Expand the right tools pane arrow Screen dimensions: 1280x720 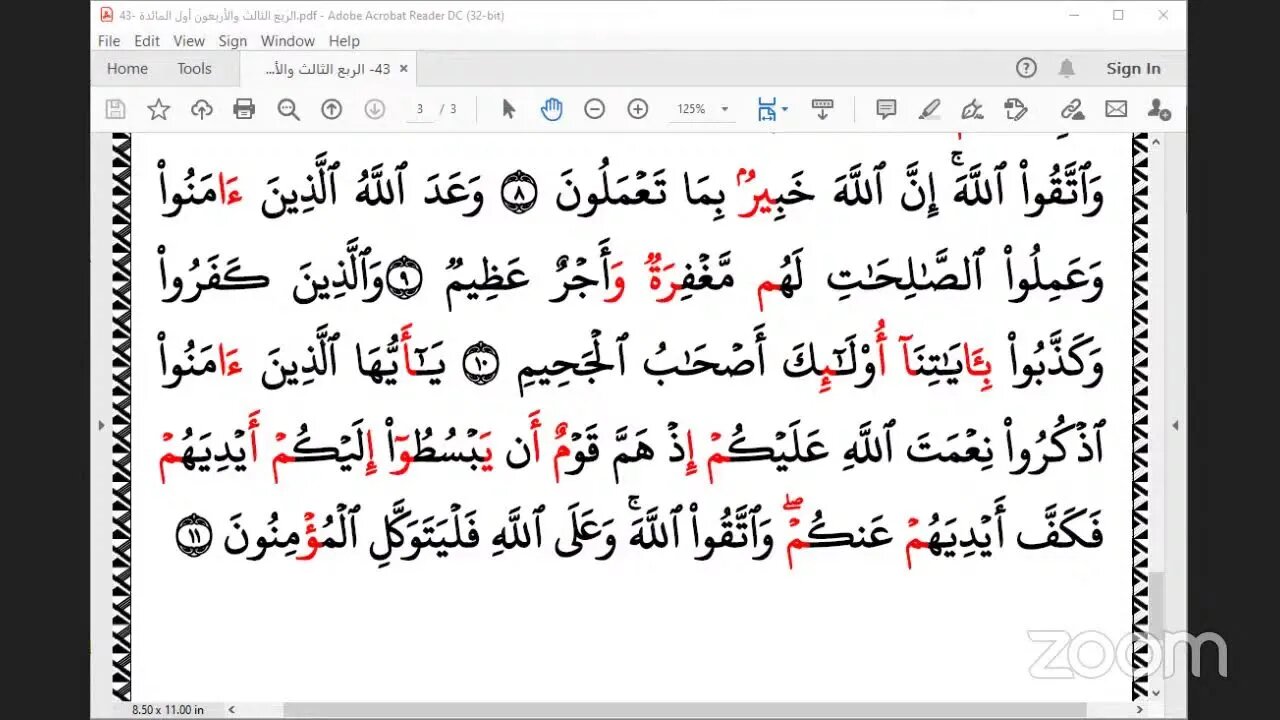(1174, 425)
